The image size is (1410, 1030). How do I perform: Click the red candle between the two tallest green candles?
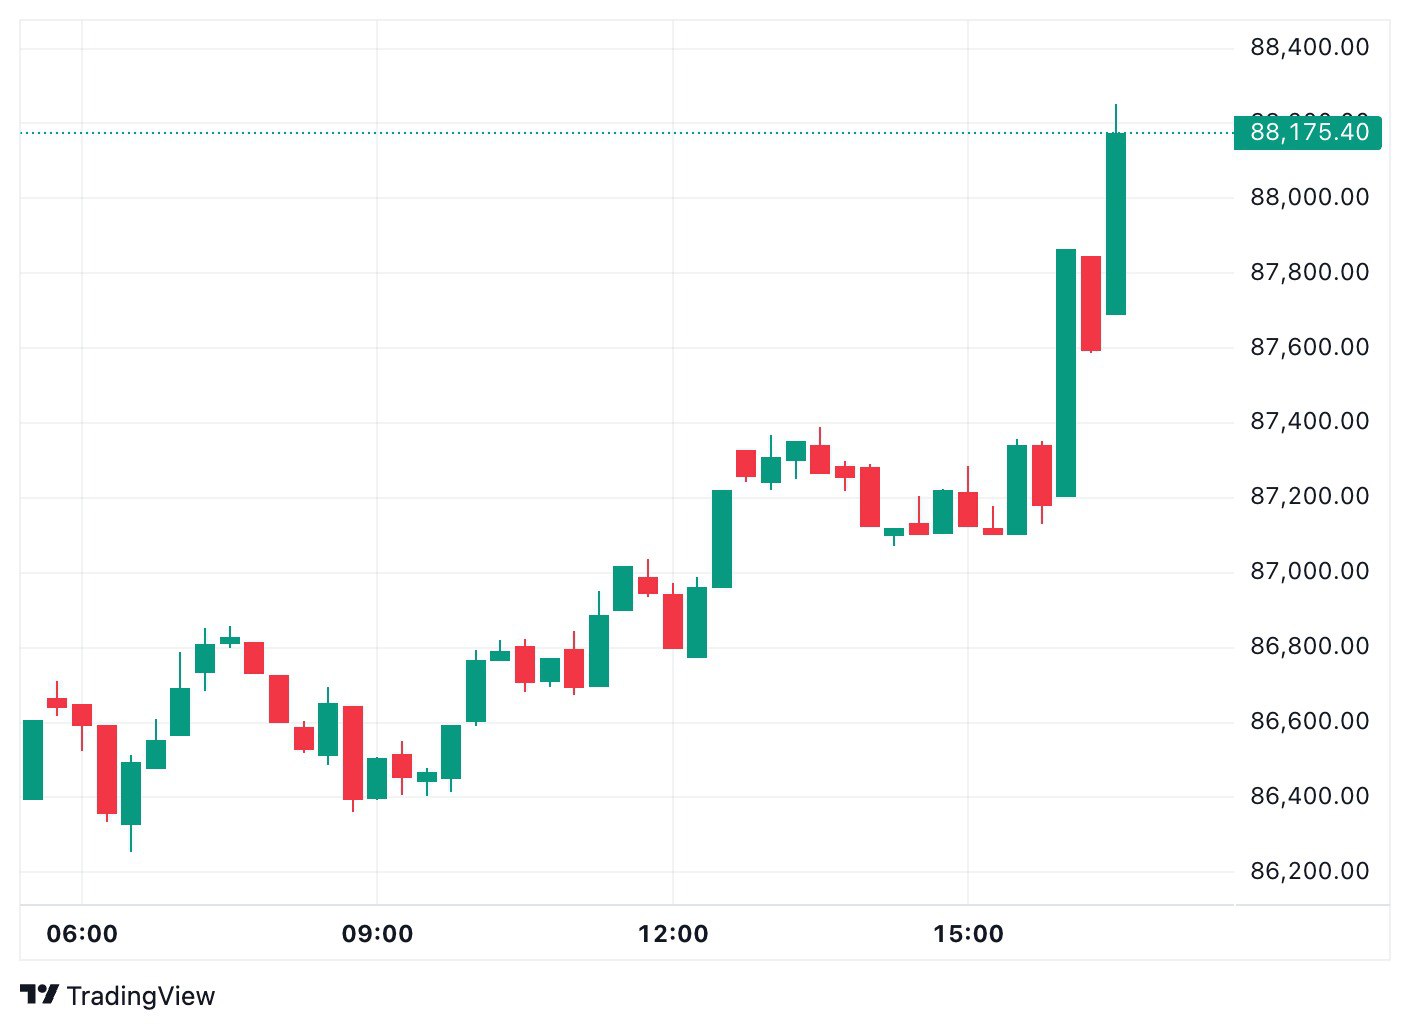click(x=1091, y=303)
